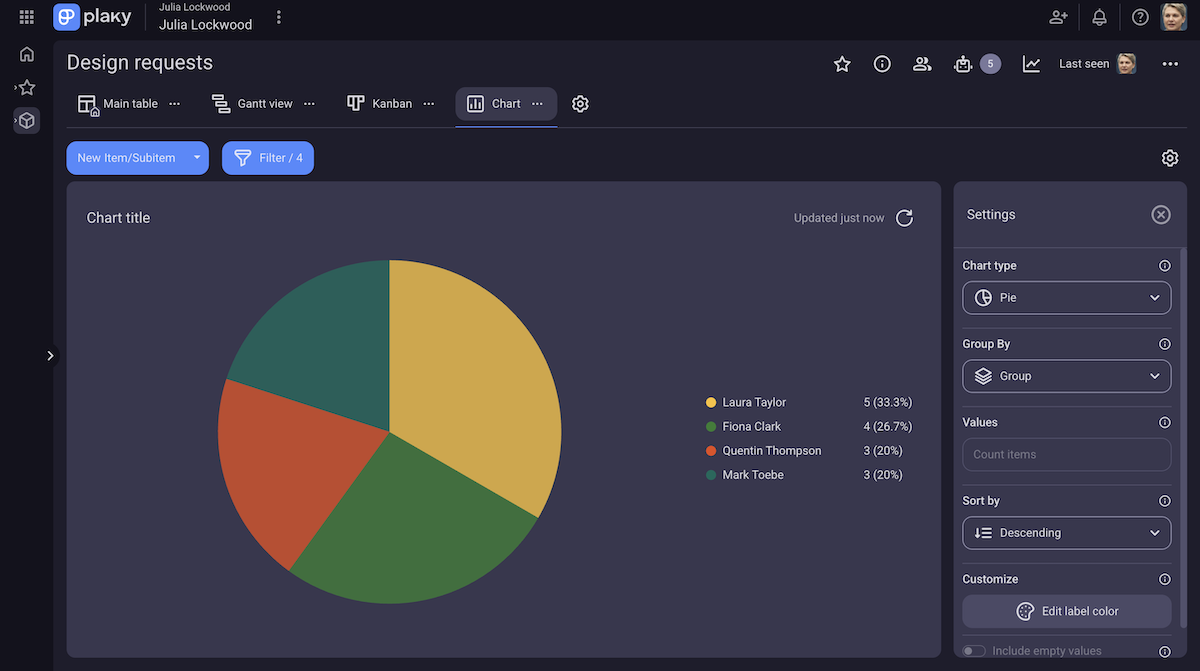Enable the Include empty values toggle
1200x671 pixels.
click(972, 650)
